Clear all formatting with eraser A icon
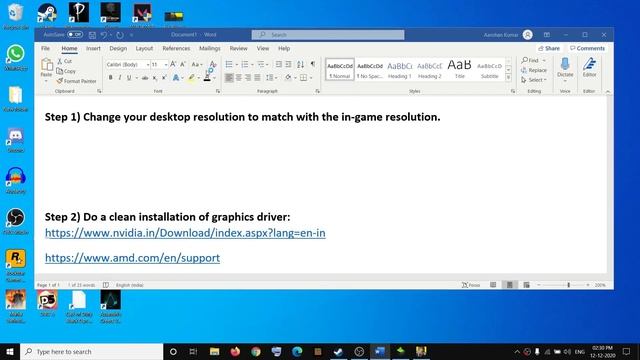640x360 pixels. pos(213,64)
